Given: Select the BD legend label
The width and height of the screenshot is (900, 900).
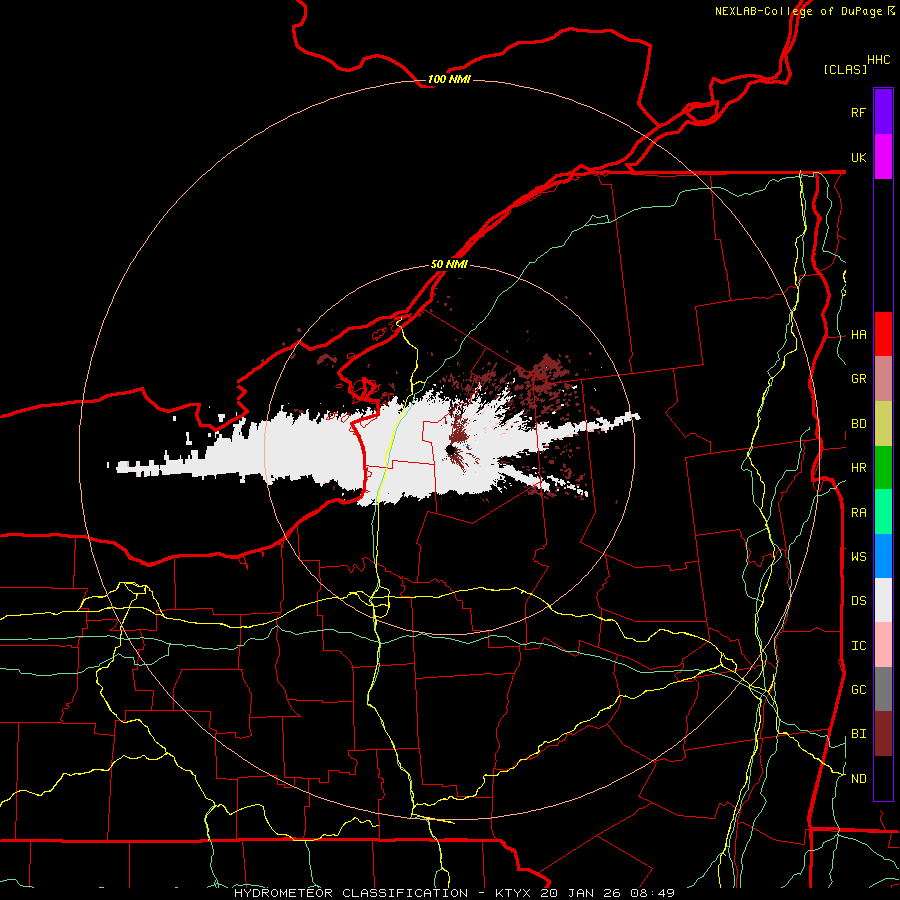Looking at the screenshot, I should point(858,424).
